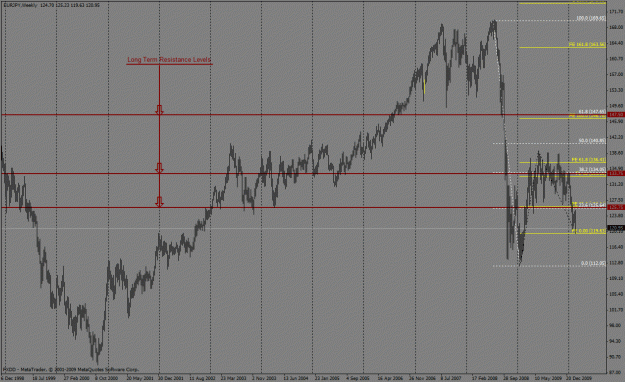Screen dimensions: 625x382
Task: Click the Fibonacci '100.0 (169.65)' level label
Action: (x=591, y=18)
